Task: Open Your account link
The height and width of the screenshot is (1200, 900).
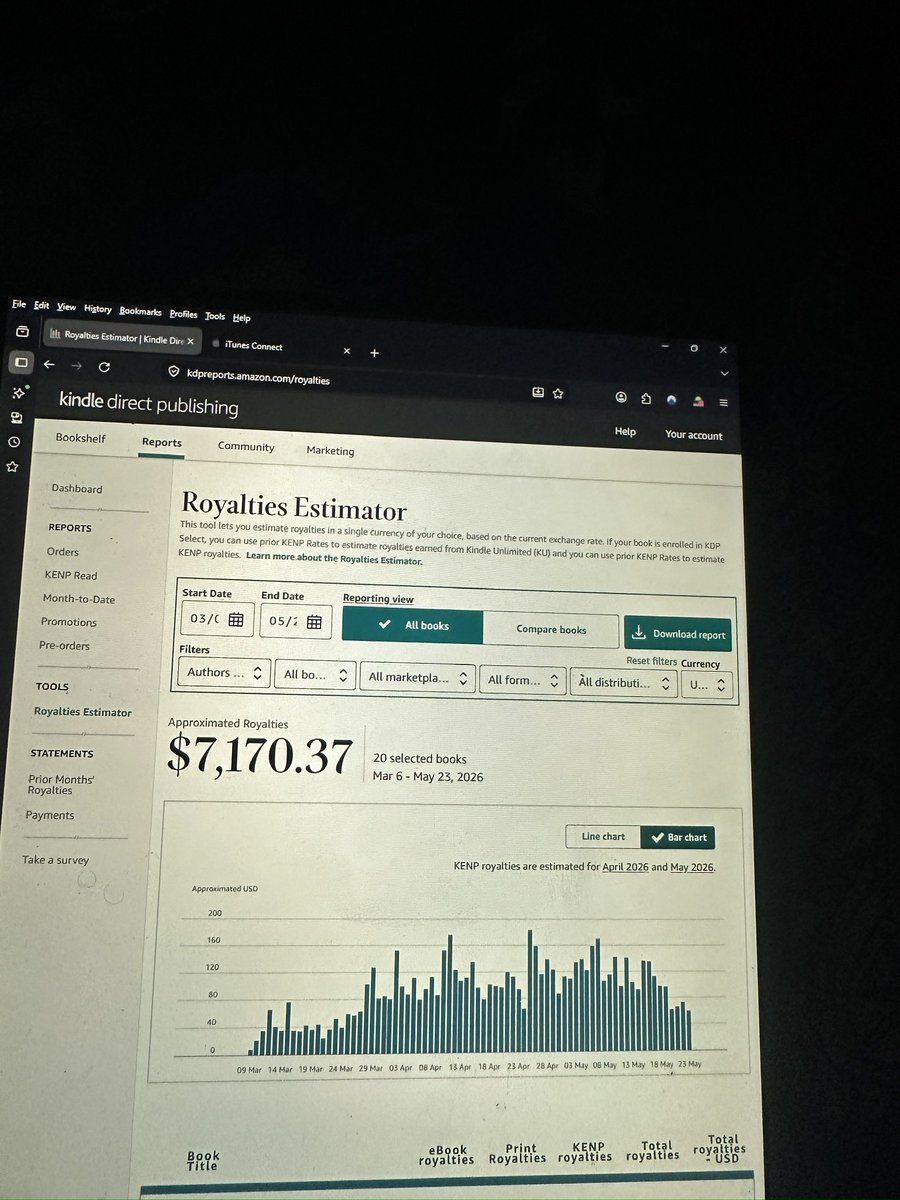Action: 693,434
